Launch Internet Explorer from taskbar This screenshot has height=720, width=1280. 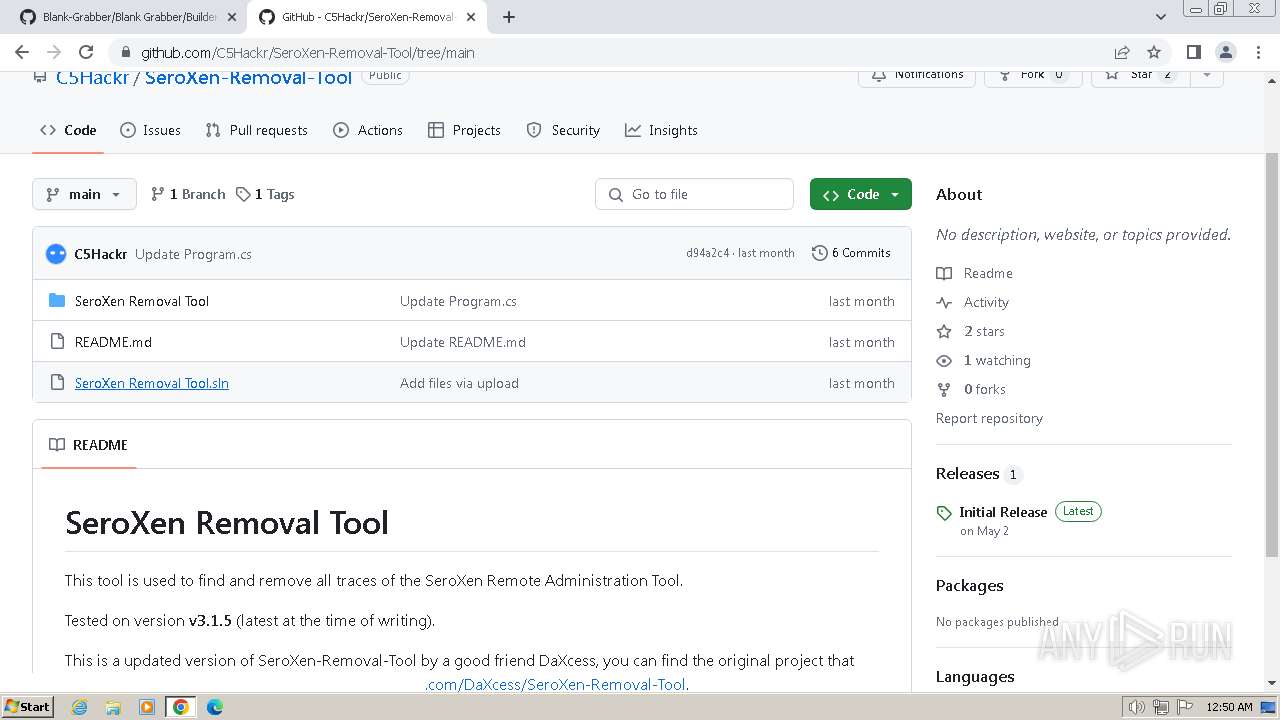[79, 707]
